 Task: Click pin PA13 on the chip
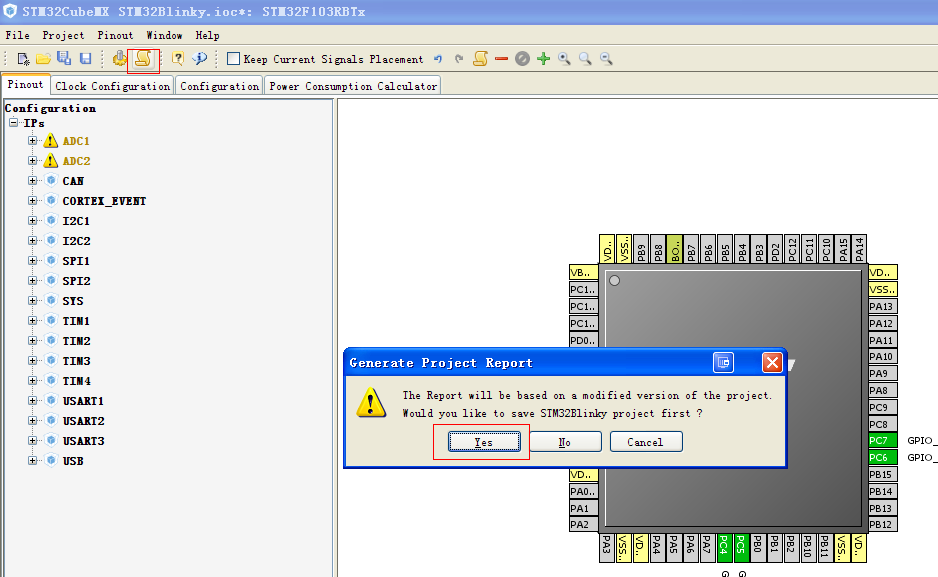pos(882,306)
